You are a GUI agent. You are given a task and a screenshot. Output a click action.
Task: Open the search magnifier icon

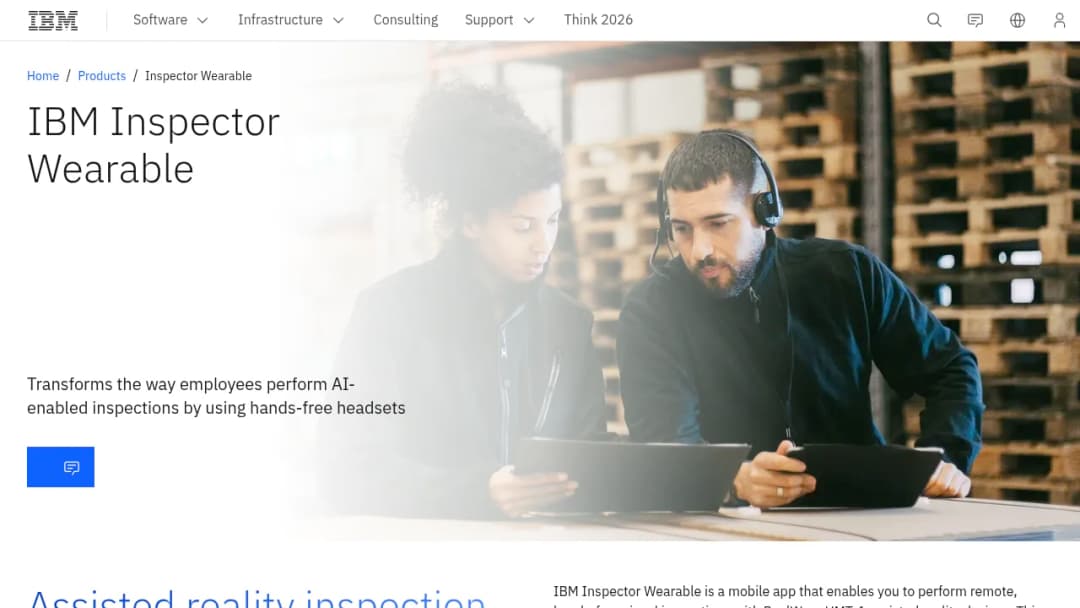tap(934, 20)
